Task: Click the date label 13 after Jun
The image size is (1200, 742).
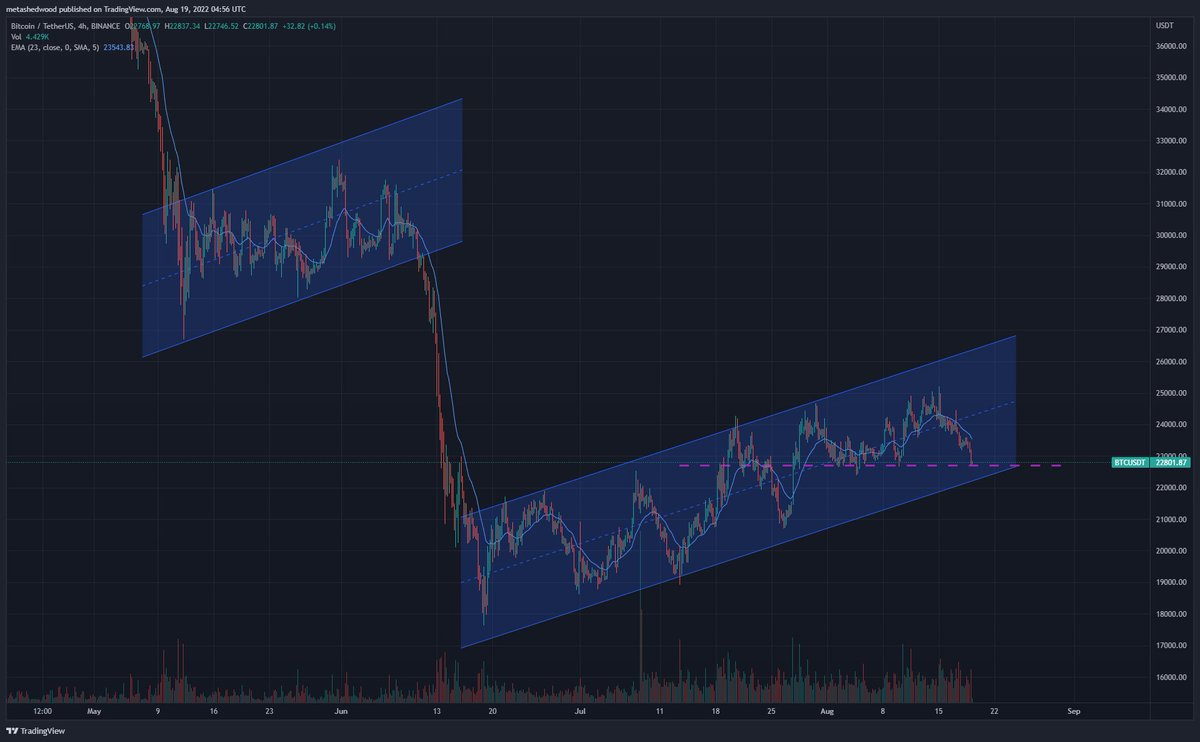Action: click(437, 711)
